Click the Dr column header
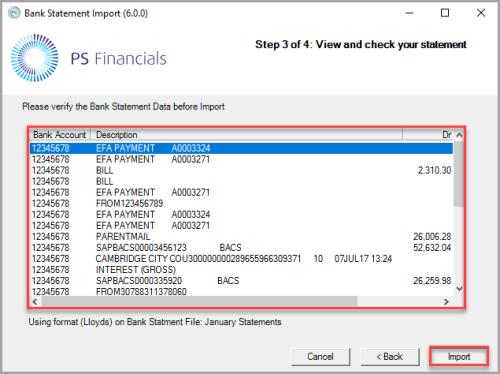The height and width of the screenshot is (374, 500). point(428,135)
